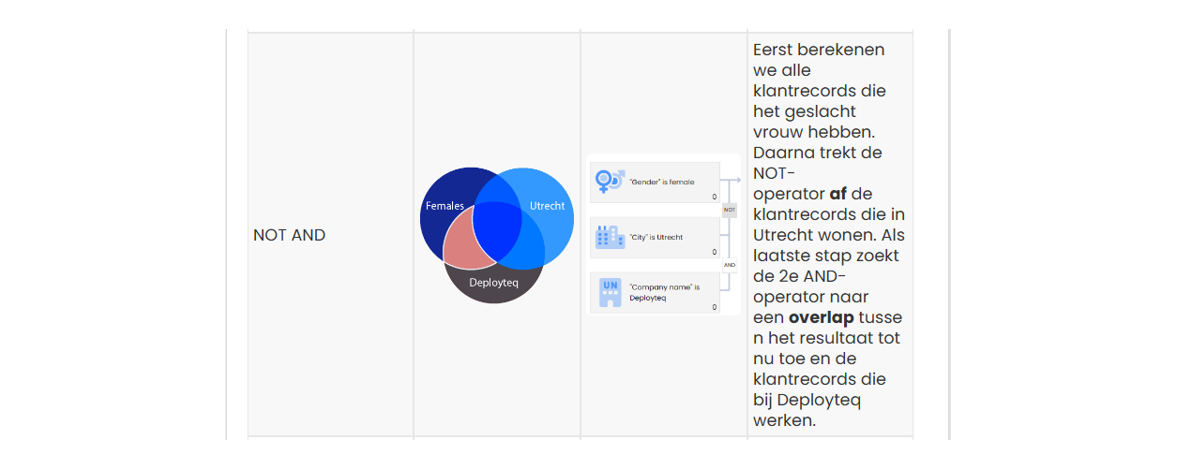
Task: Click the pink highlighted Venn segment
Action: point(466,243)
